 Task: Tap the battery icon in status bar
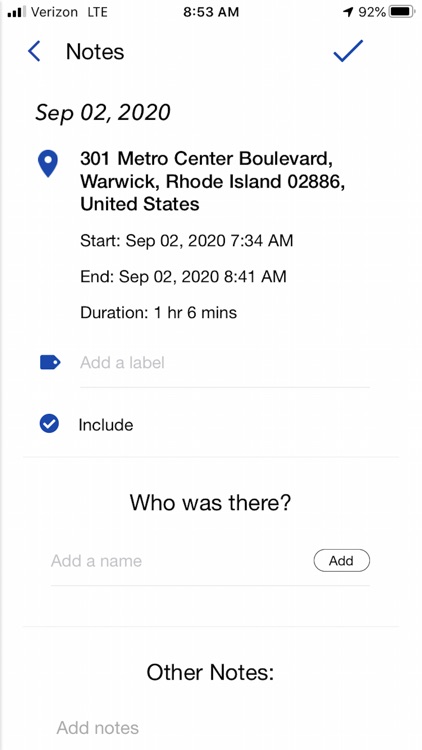click(x=403, y=12)
